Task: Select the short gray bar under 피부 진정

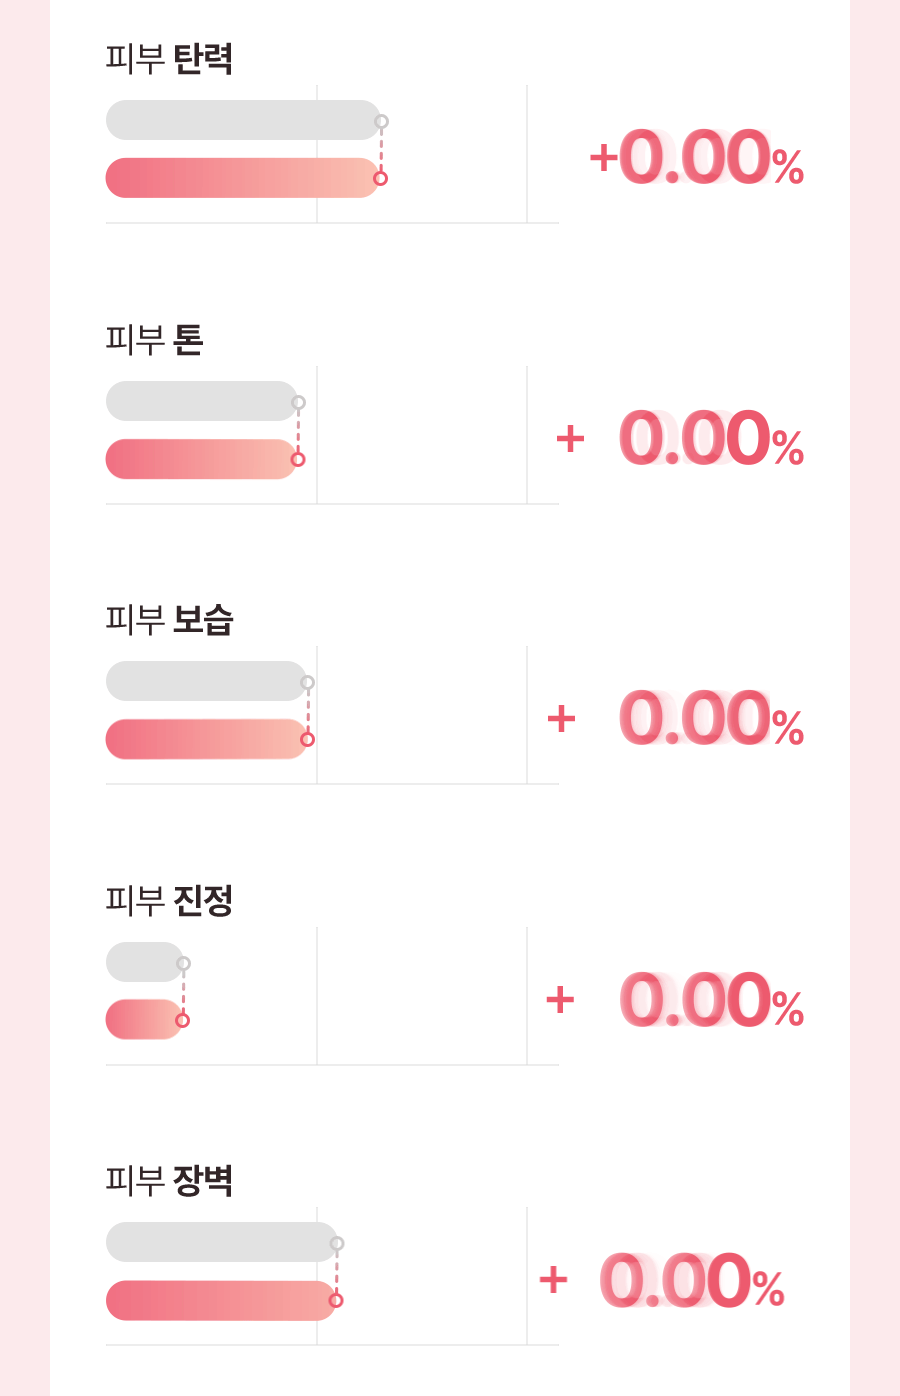Action: click(144, 962)
